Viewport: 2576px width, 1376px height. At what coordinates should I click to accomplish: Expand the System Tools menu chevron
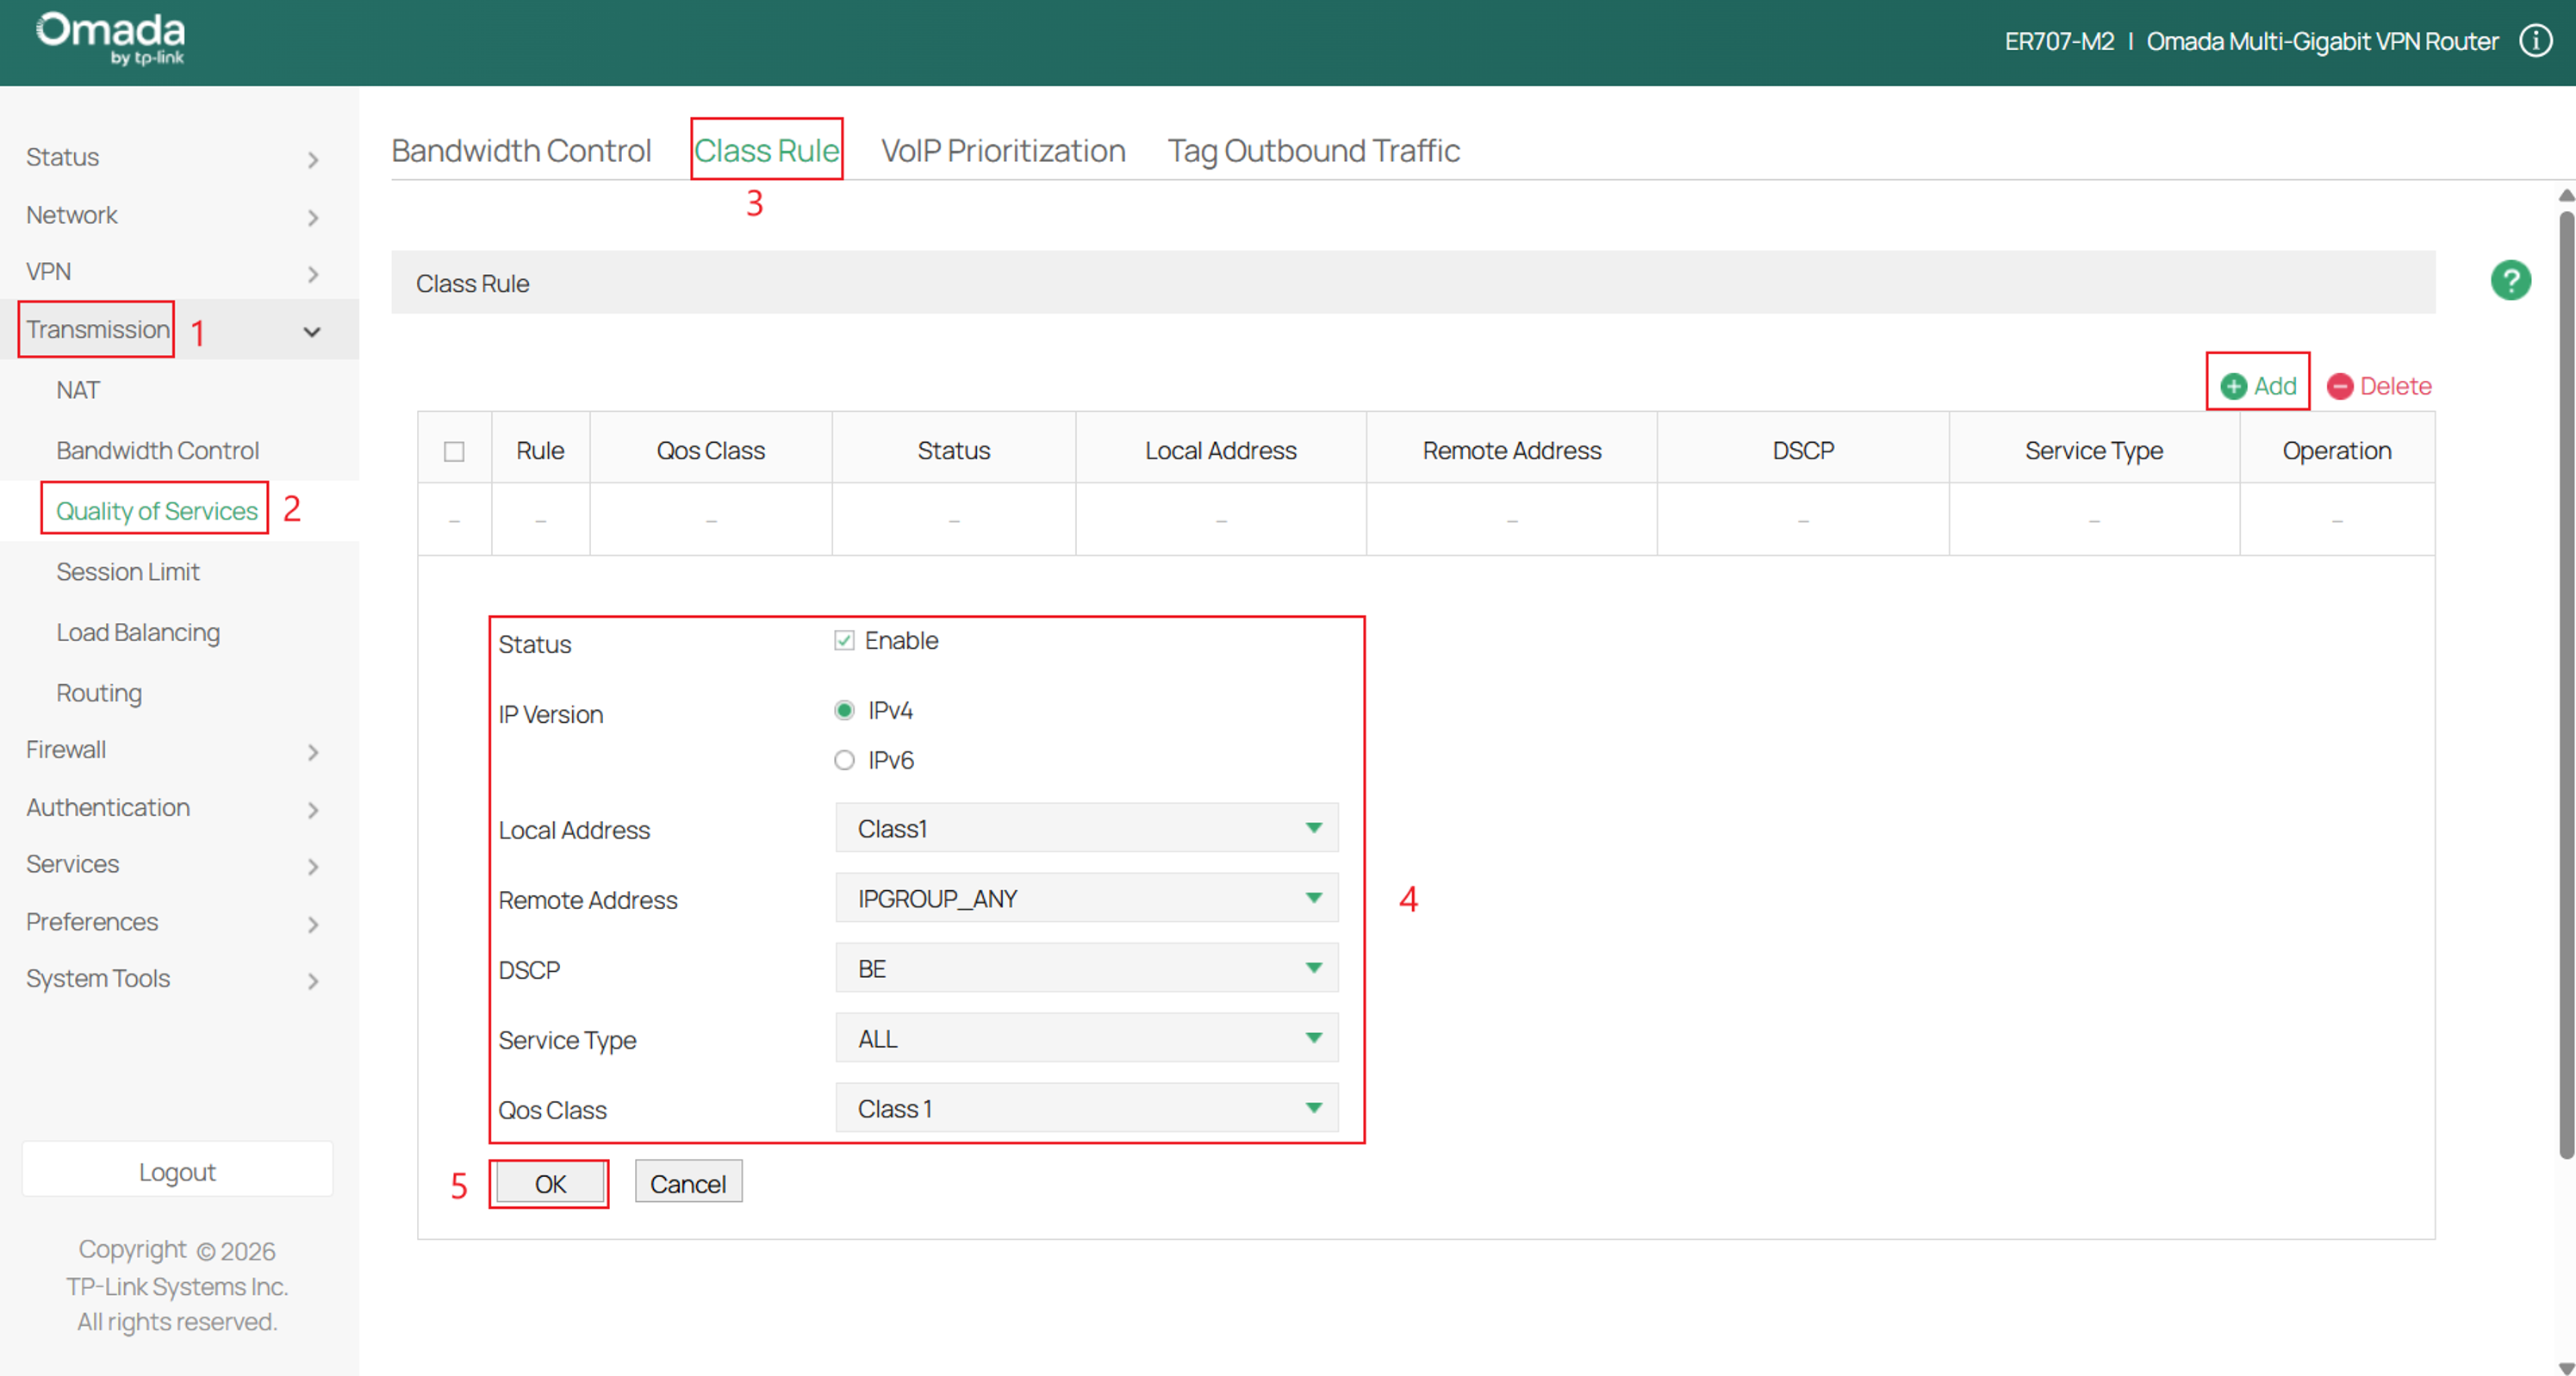pyautogui.click(x=313, y=981)
